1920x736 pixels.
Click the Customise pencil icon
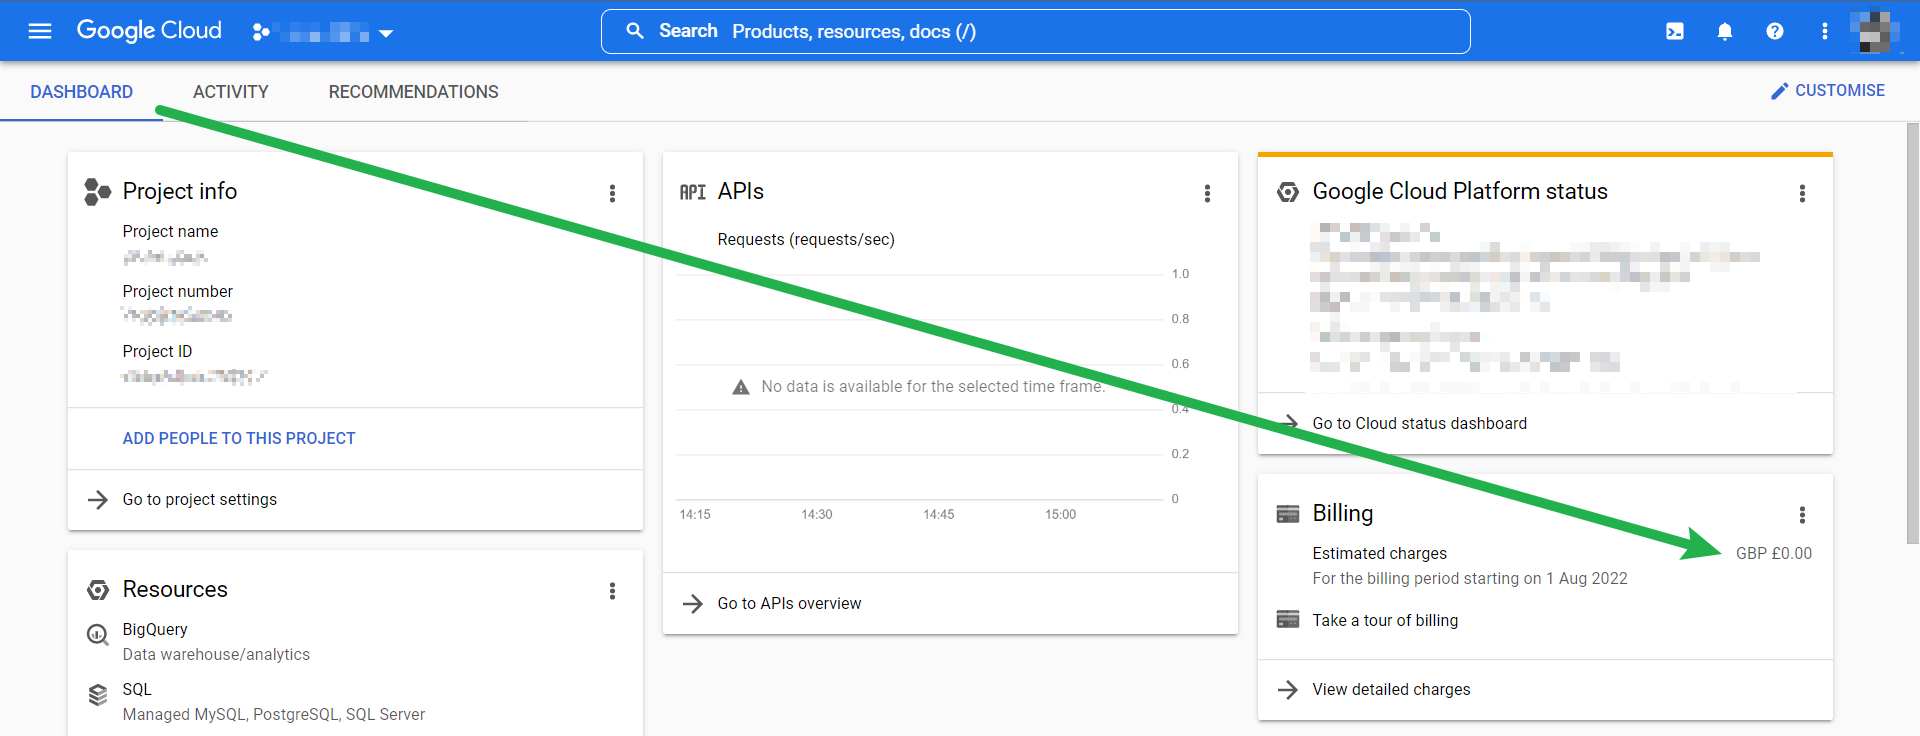1779,91
